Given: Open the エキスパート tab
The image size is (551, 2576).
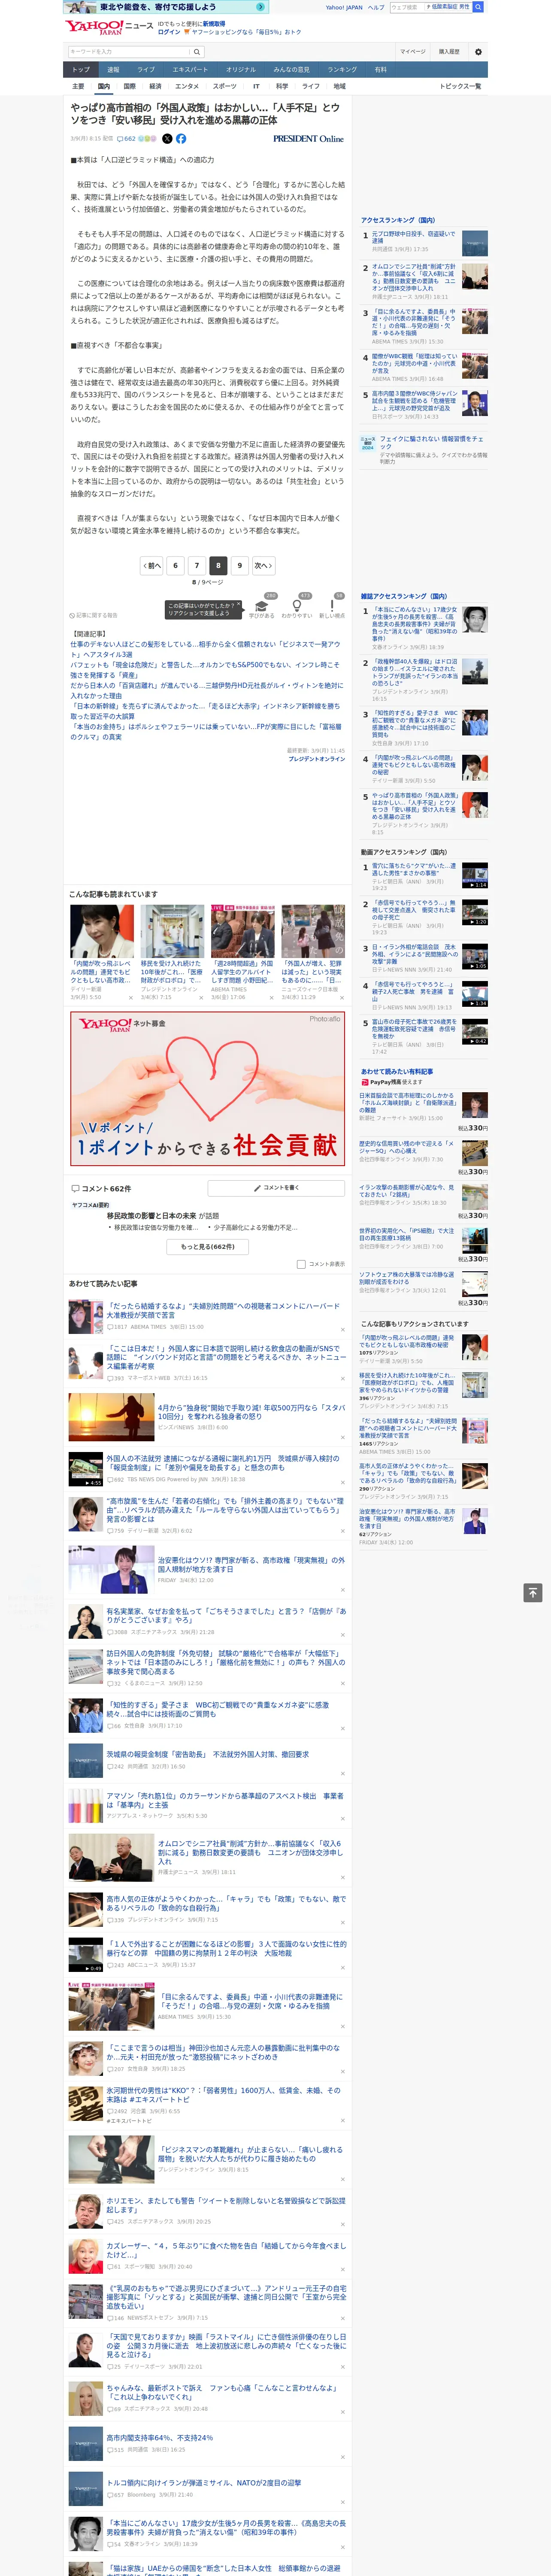Looking at the screenshot, I should coord(190,70).
